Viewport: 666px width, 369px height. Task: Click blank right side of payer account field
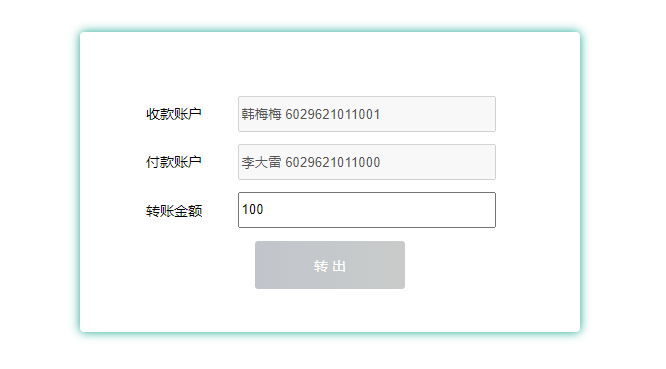pos(437,162)
